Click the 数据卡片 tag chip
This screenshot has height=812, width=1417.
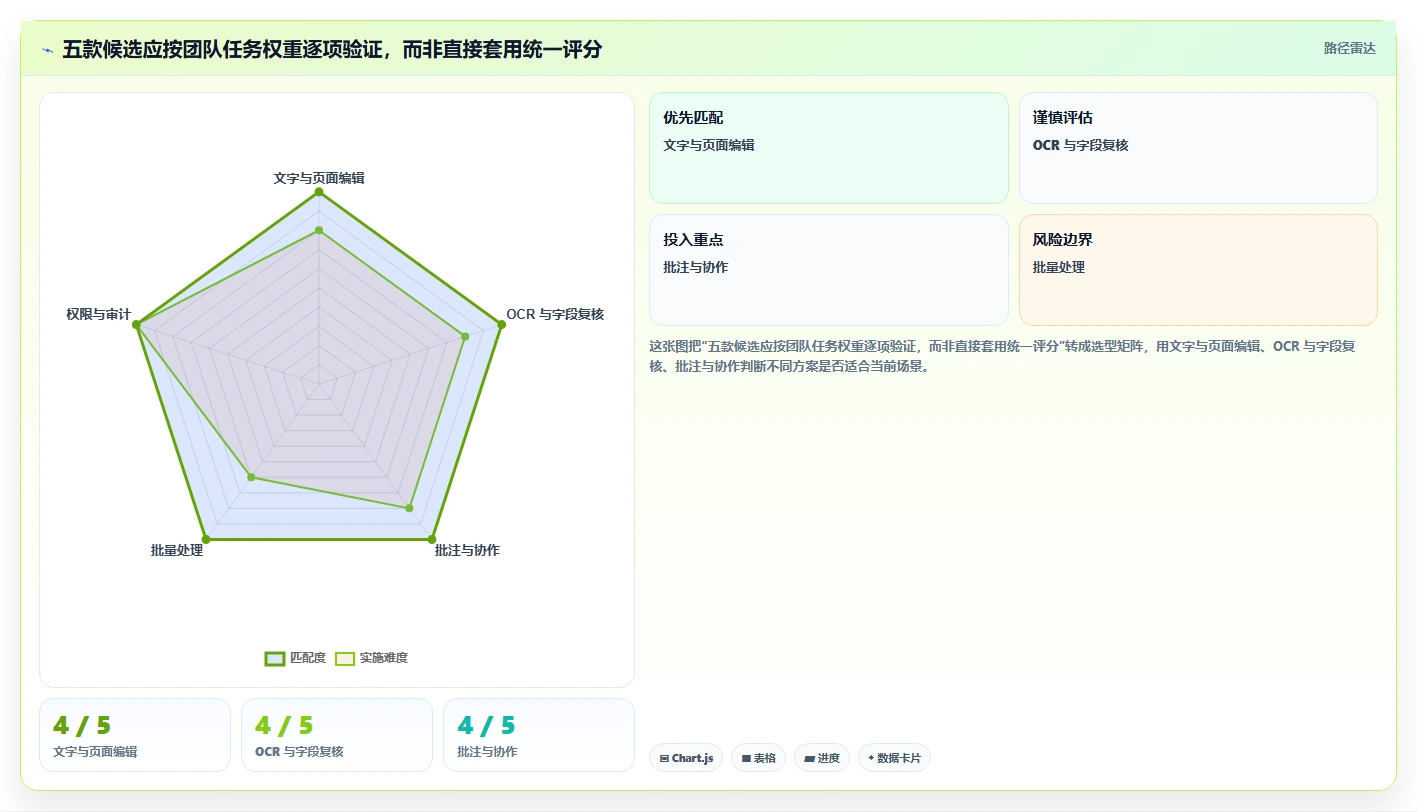(x=894, y=758)
